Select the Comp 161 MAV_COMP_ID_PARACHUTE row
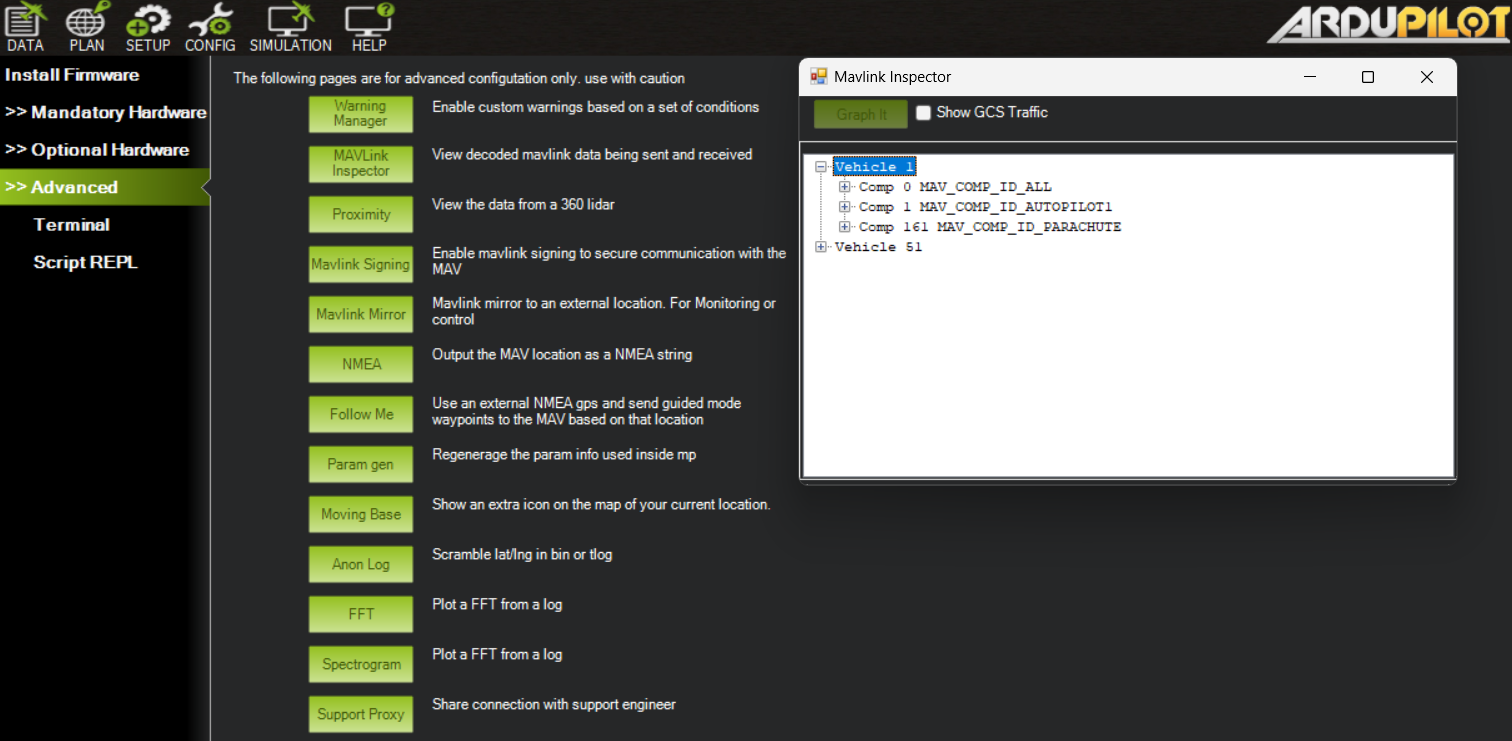Screen dimensions: 1512x741 pyautogui.click(x=990, y=227)
